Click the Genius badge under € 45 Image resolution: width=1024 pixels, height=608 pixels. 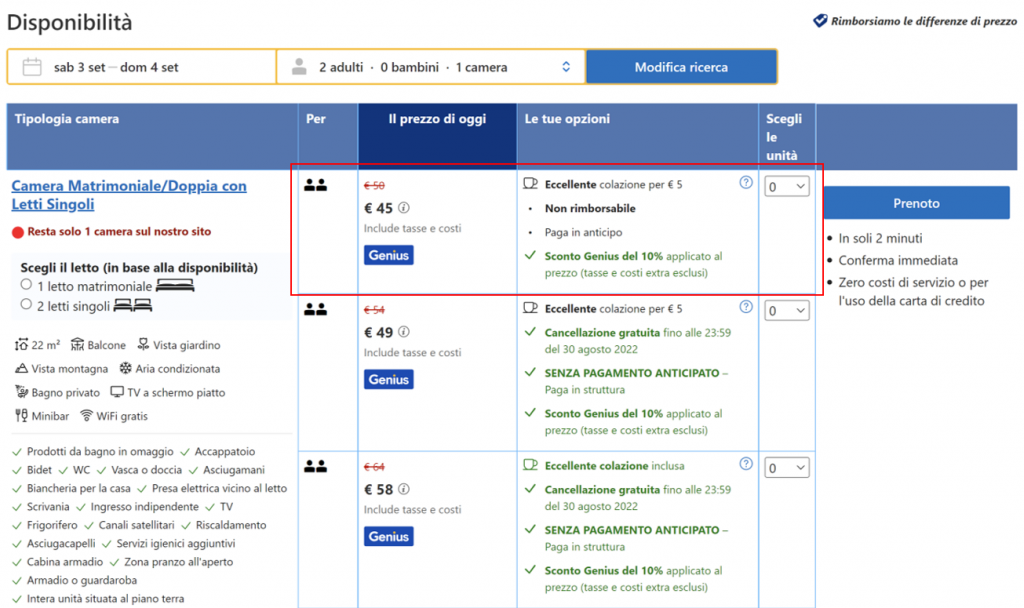pos(388,256)
